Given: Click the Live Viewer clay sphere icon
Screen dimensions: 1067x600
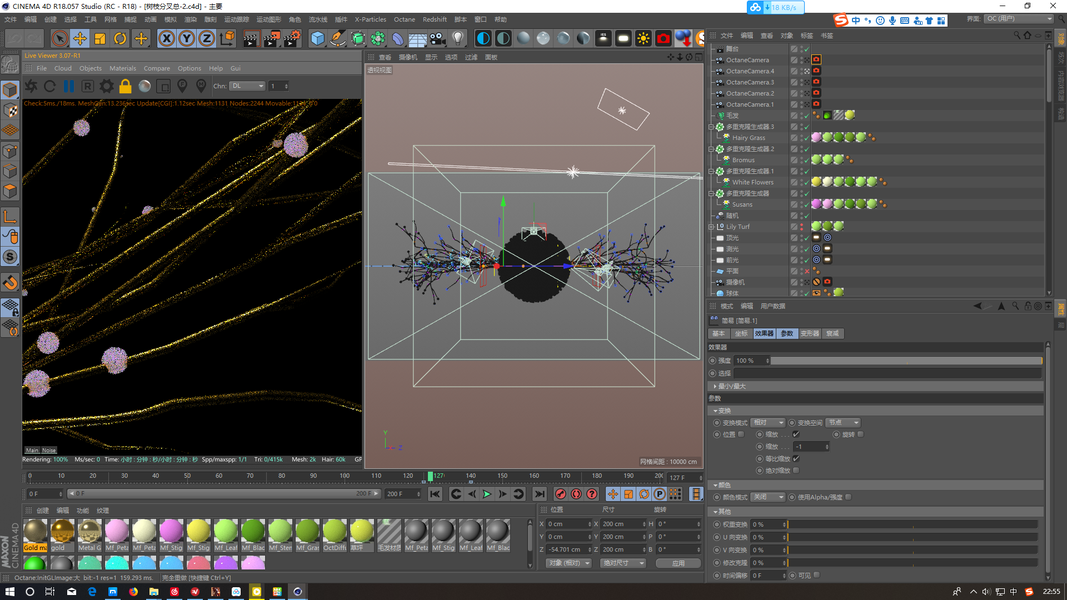Looking at the screenshot, I should (x=144, y=86).
